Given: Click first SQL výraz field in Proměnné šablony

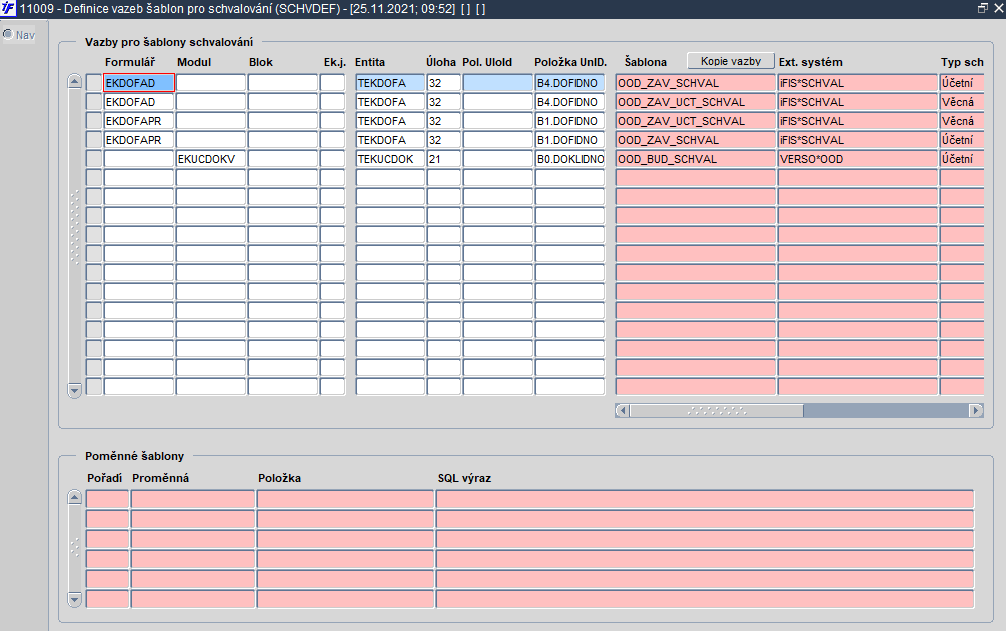Looking at the screenshot, I should click(704, 499).
